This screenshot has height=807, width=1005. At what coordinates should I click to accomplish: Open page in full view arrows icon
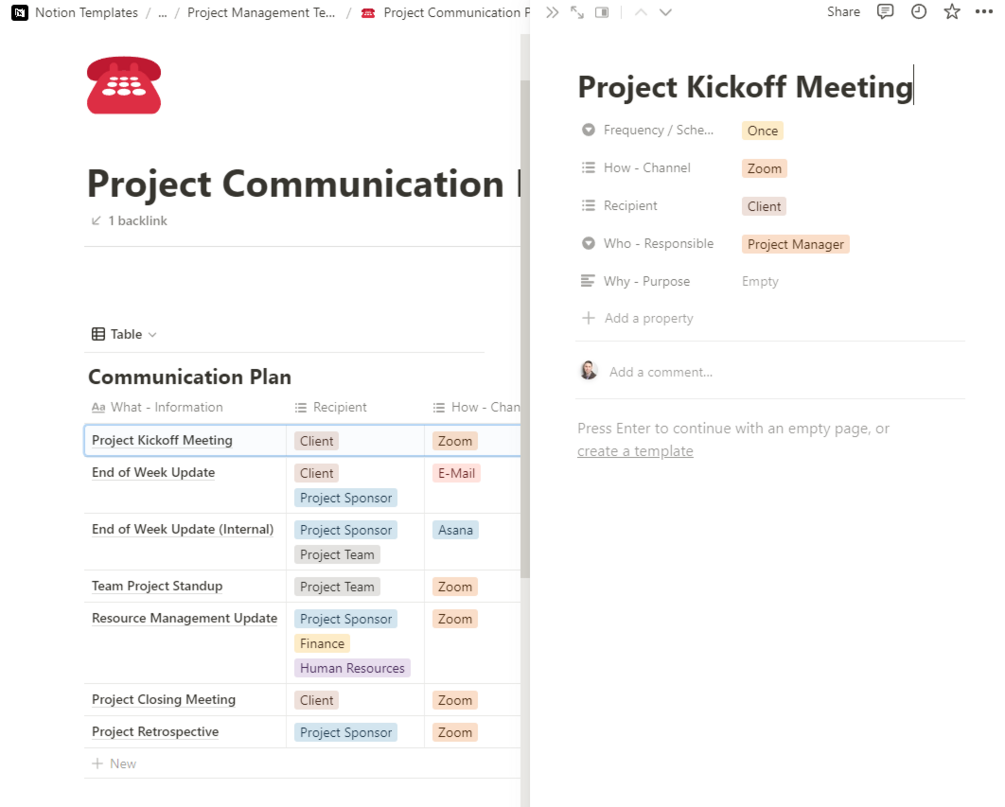[x=577, y=12]
